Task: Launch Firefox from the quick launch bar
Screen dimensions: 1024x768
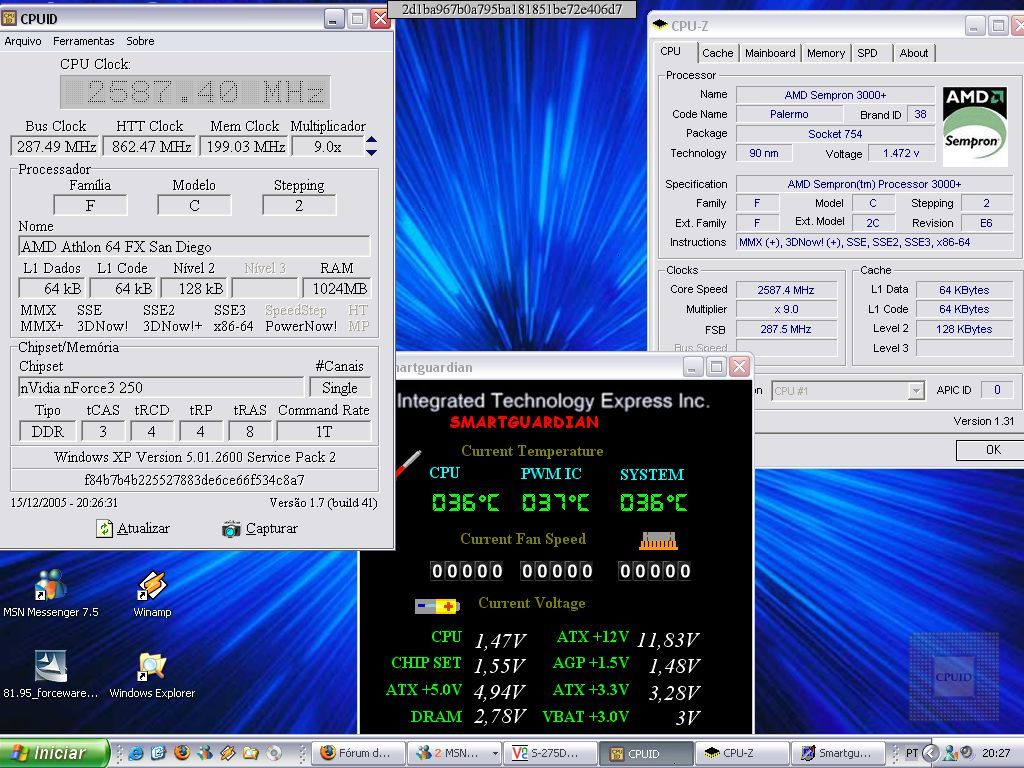Action: [182, 753]
